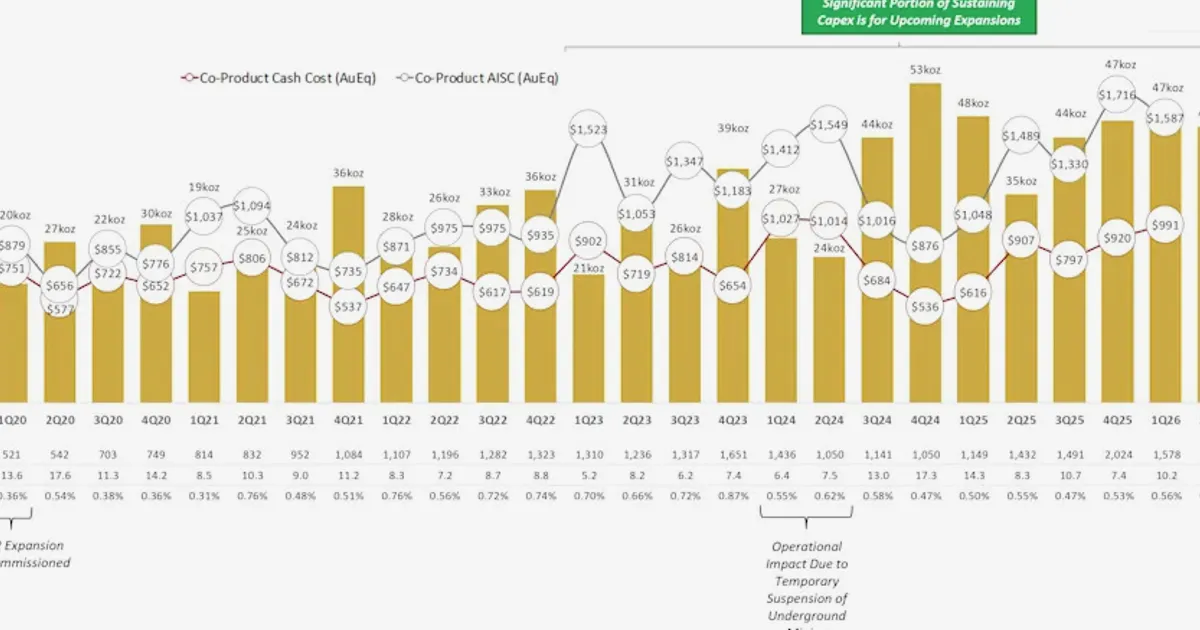Select the $1,523 AISC data label
Screen dimensions: 1200x630
click(589, 129)
